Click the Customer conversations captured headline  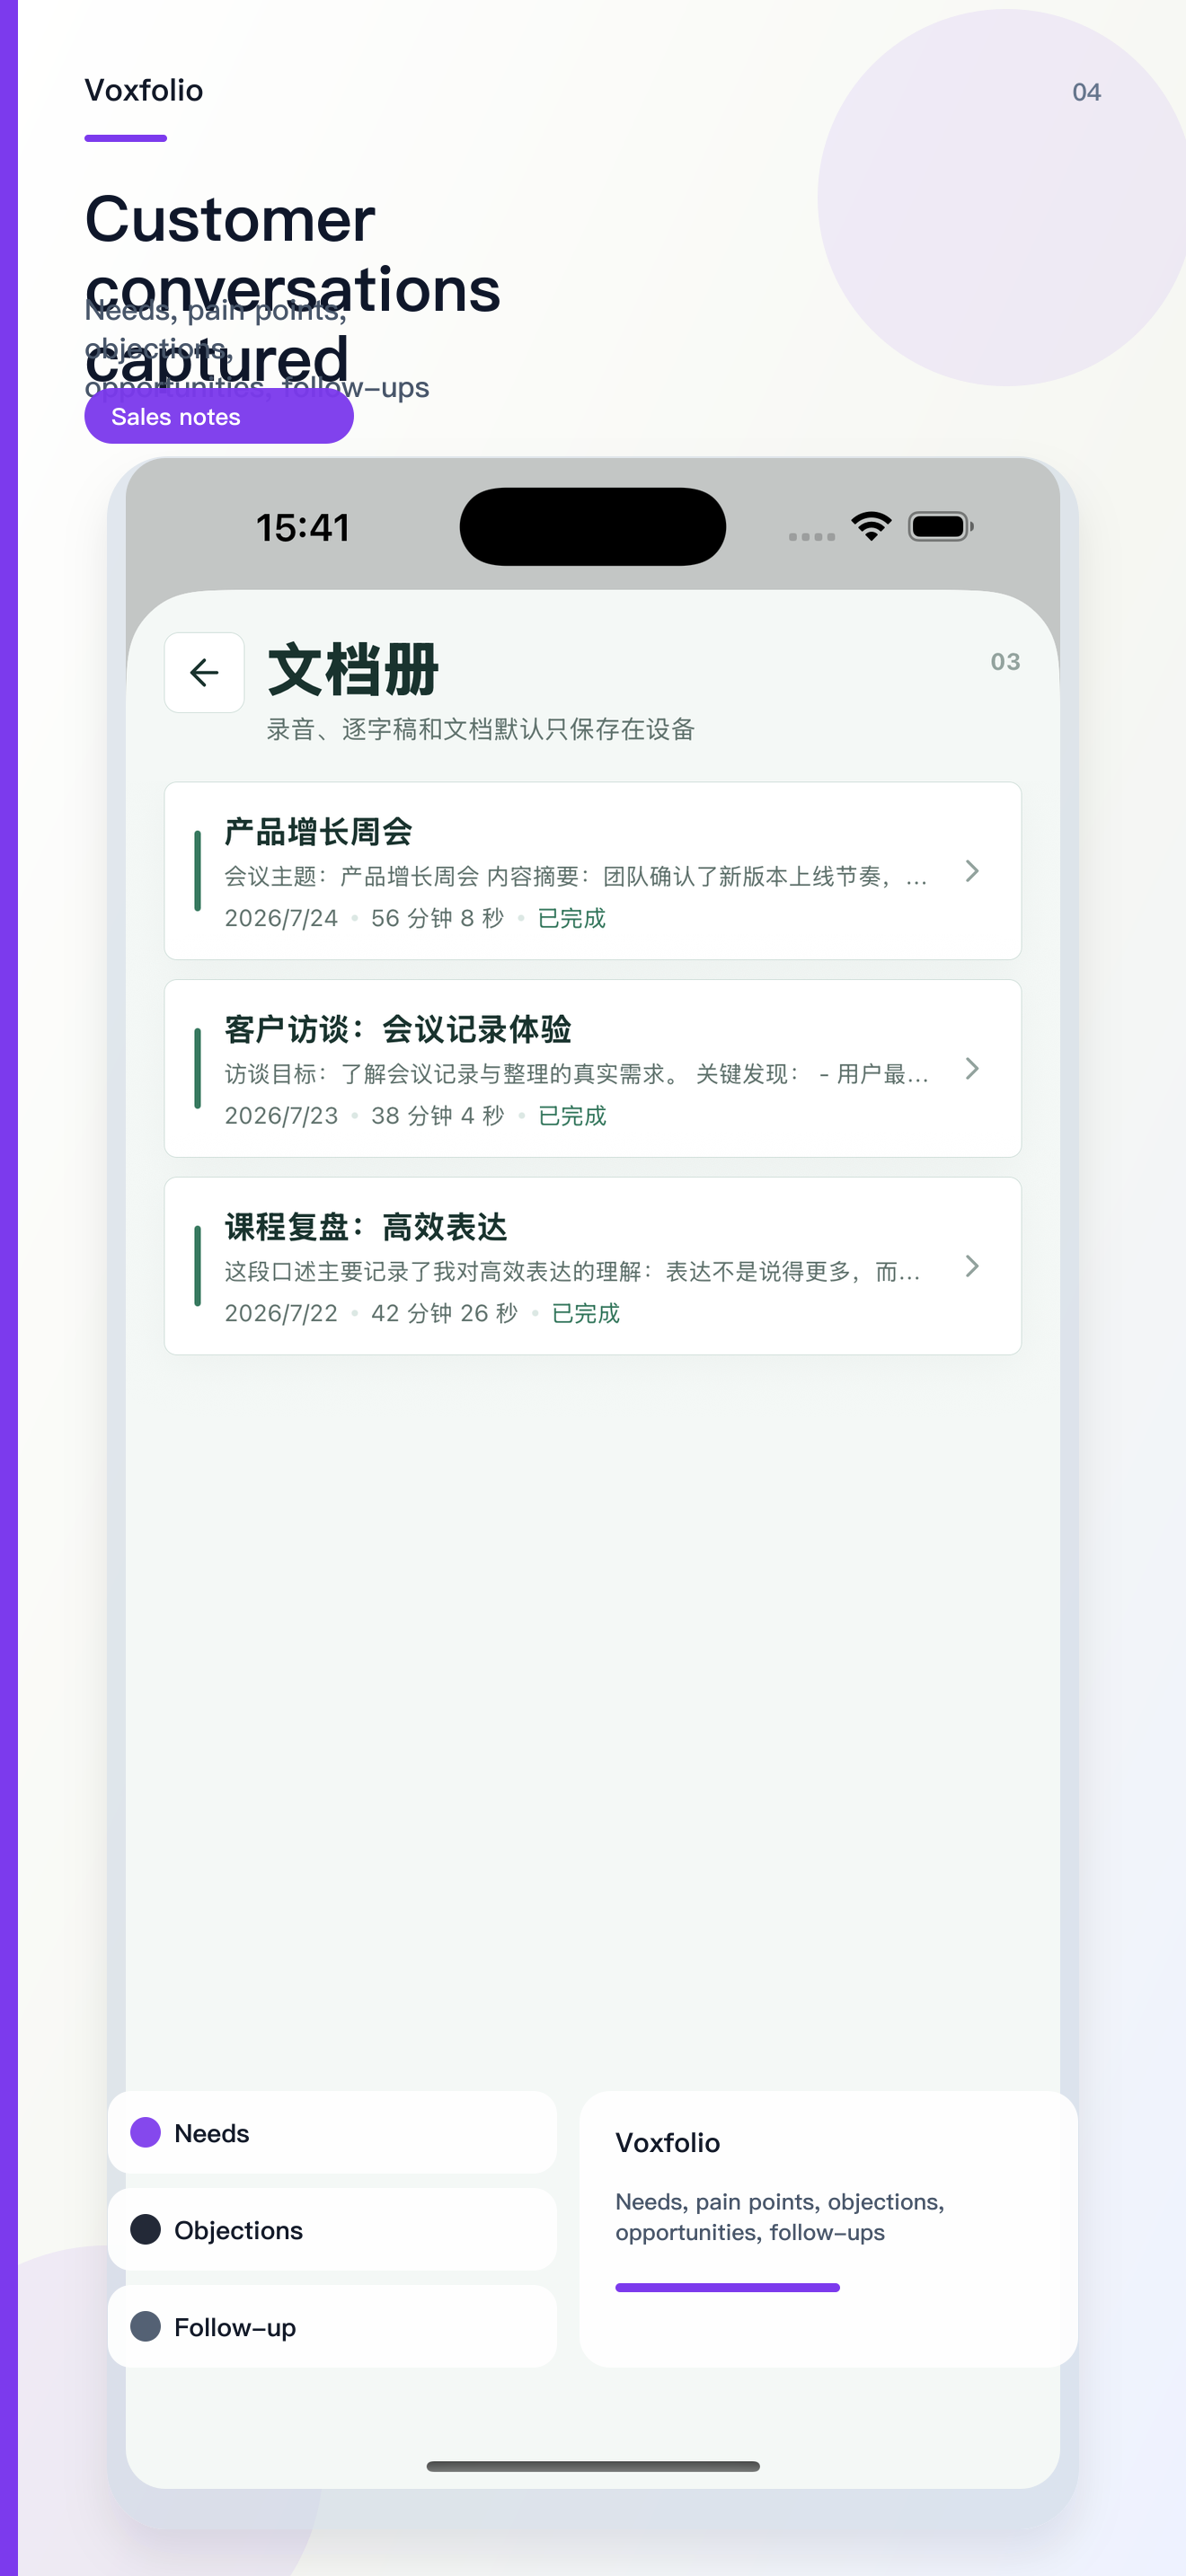click(x=292, y=288)
